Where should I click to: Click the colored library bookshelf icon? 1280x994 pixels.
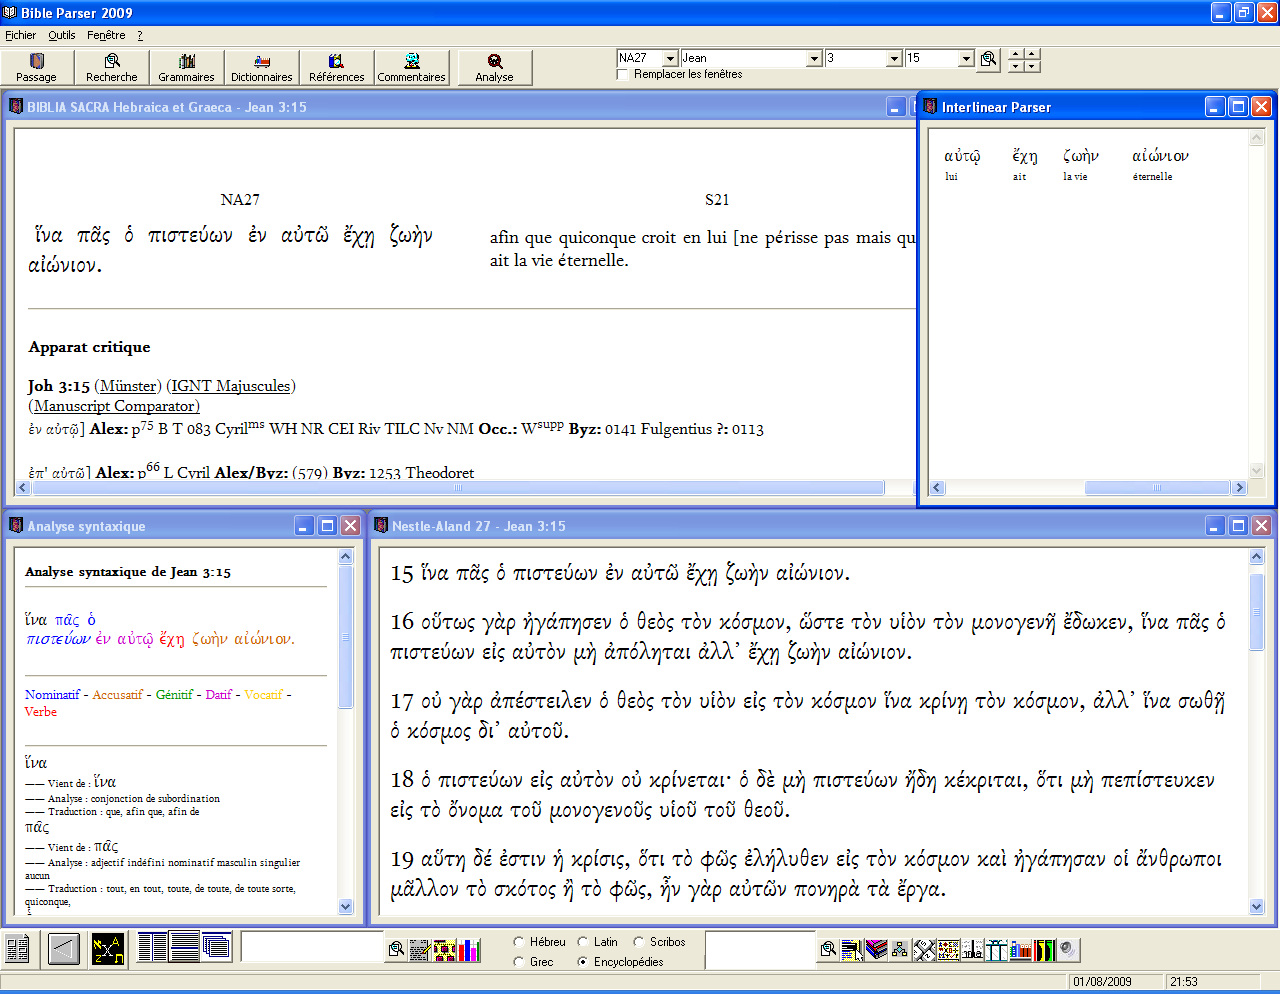(1020, 949)
